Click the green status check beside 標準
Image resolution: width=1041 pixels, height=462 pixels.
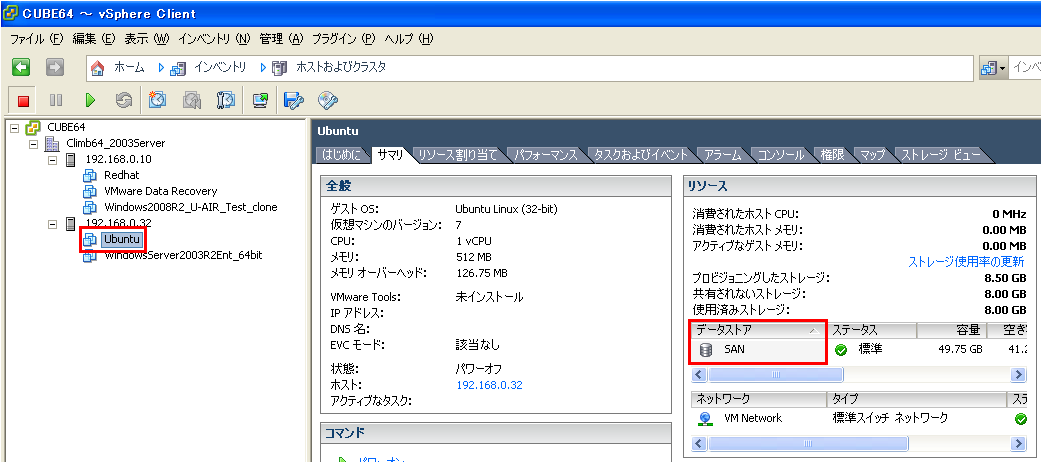pos(841,350)
